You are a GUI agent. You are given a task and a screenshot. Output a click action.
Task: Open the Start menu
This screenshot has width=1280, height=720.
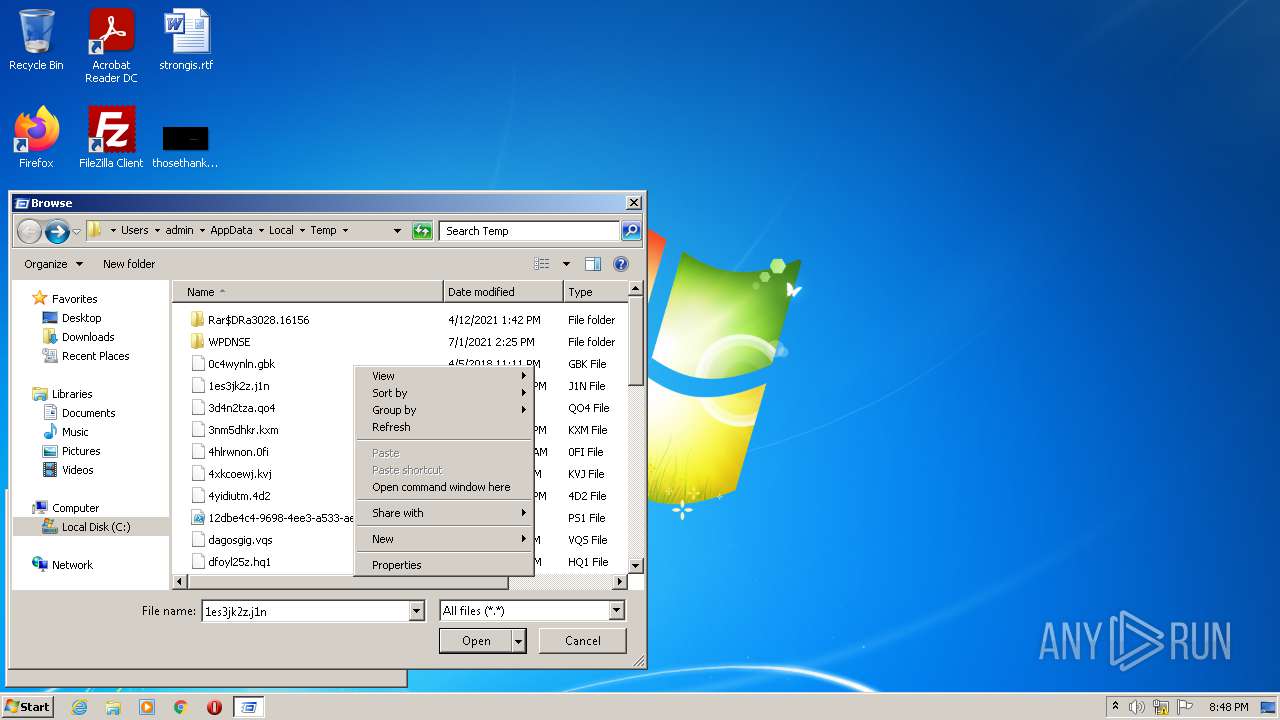click(28, 706)
